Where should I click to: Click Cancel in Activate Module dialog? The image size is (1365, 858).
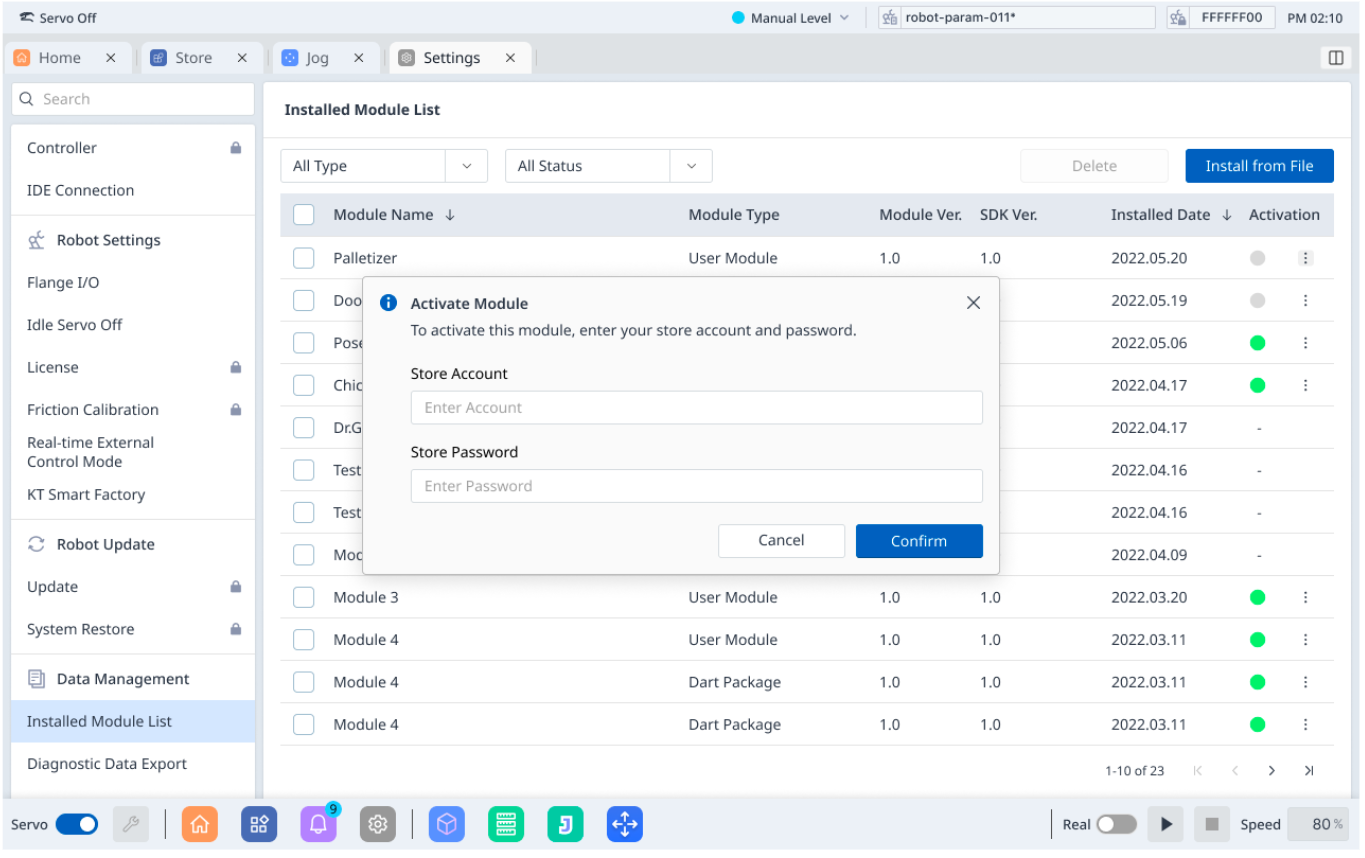(781, 541)
